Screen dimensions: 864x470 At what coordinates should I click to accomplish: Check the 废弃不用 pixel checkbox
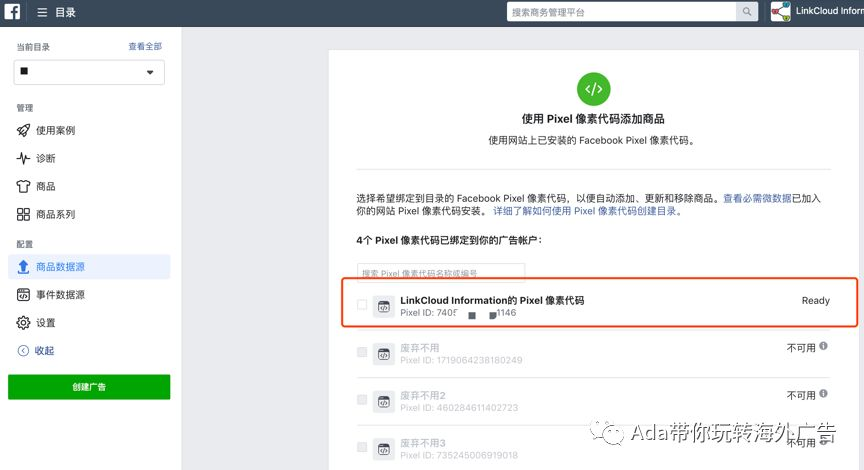pyautogui.click(x=362, y=352)
